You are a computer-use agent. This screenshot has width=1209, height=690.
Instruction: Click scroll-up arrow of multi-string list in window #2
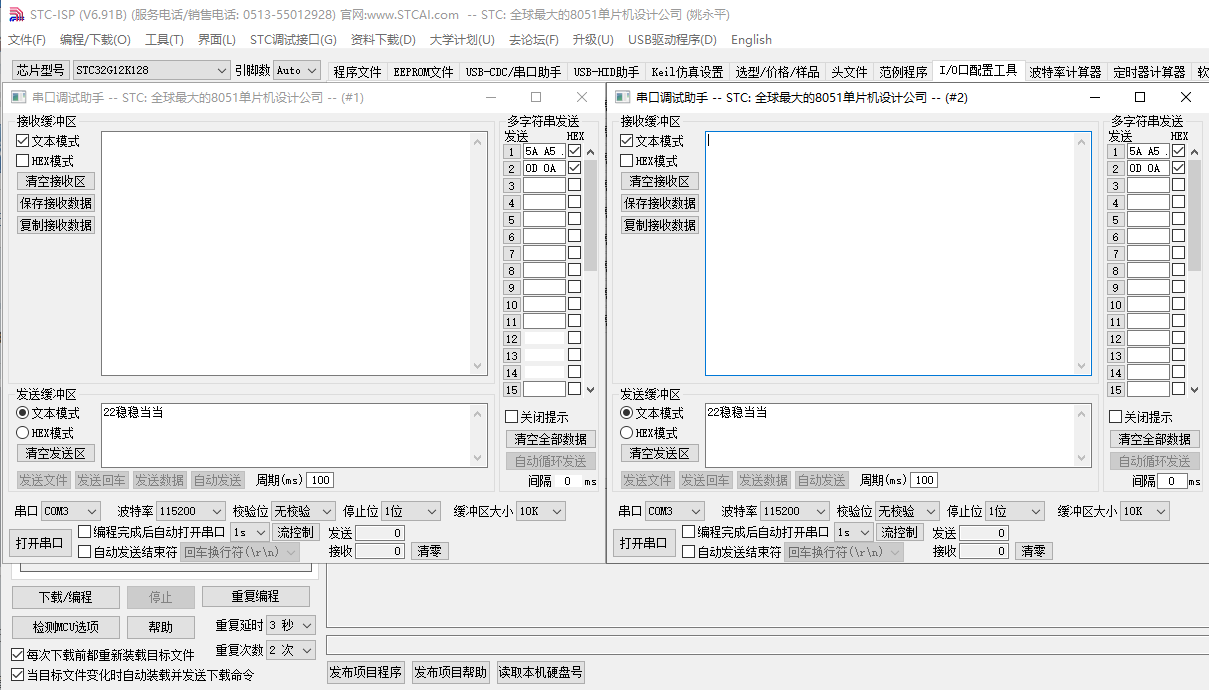click(x=1194, y=152)
